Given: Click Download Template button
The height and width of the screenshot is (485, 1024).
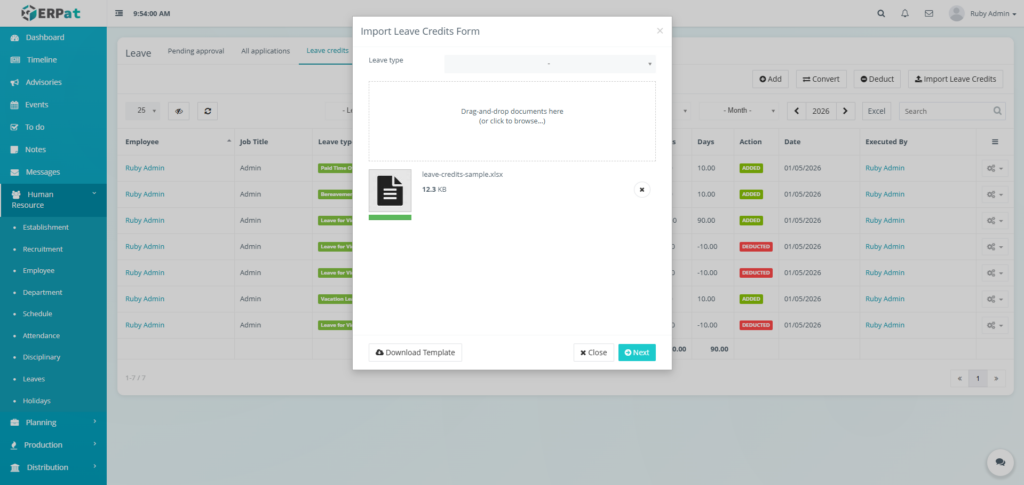Looking at the screenshot, I should 415,352.
